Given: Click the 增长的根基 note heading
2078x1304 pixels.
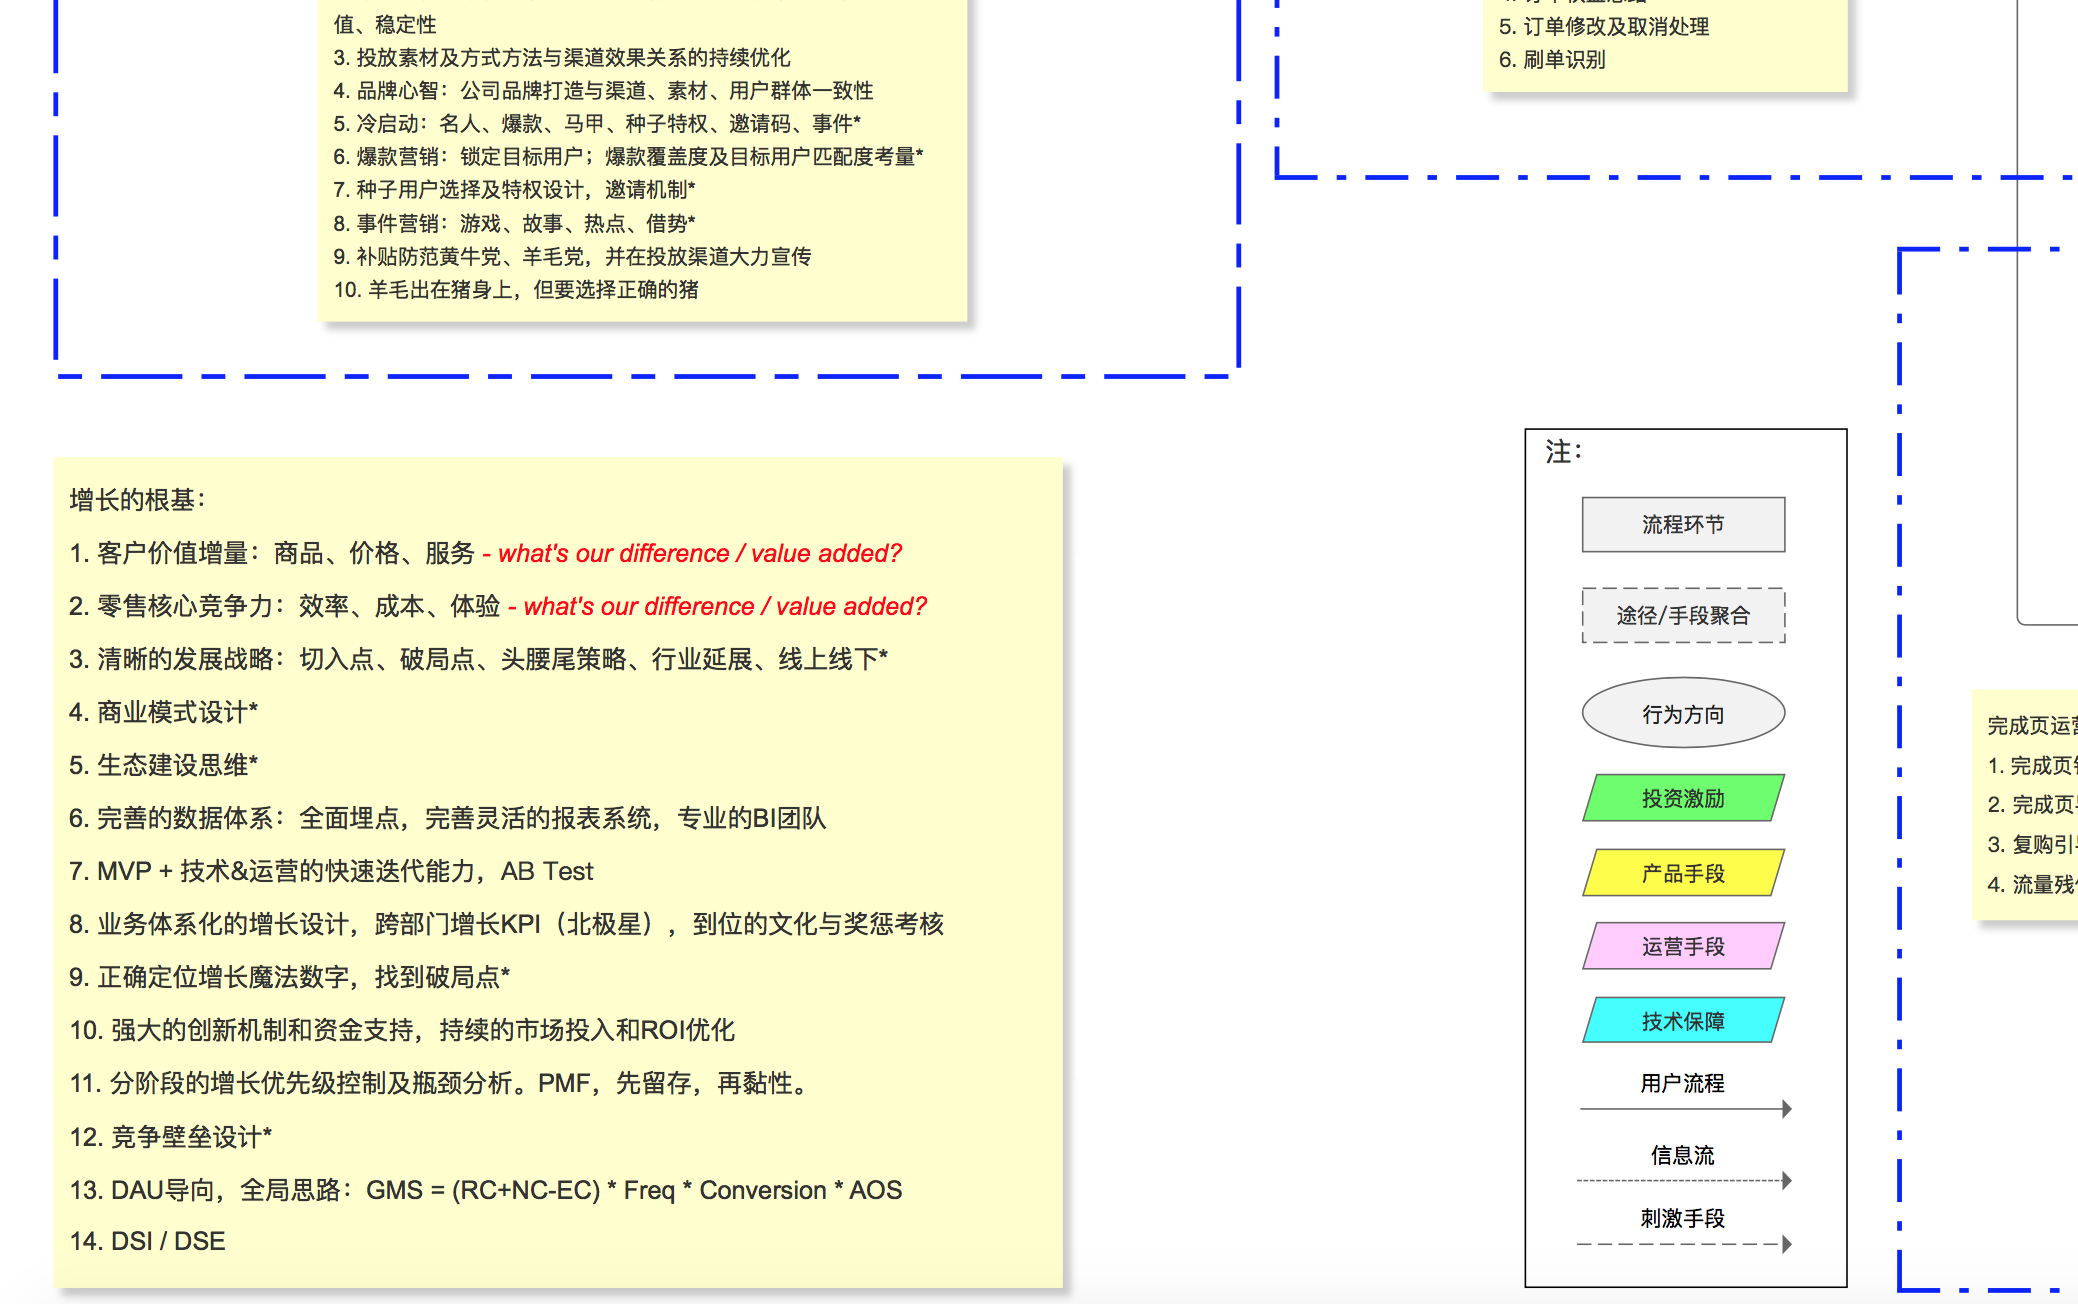Looking at the screenshot, I should coord(138,500).
